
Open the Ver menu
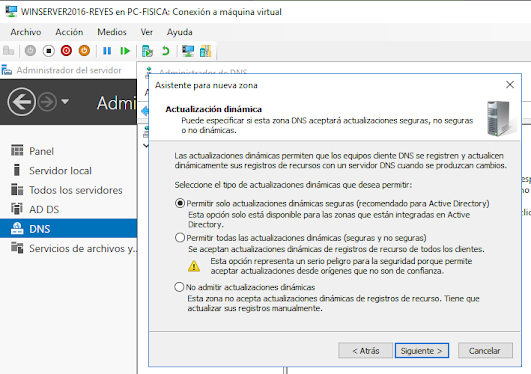(147, 32)
